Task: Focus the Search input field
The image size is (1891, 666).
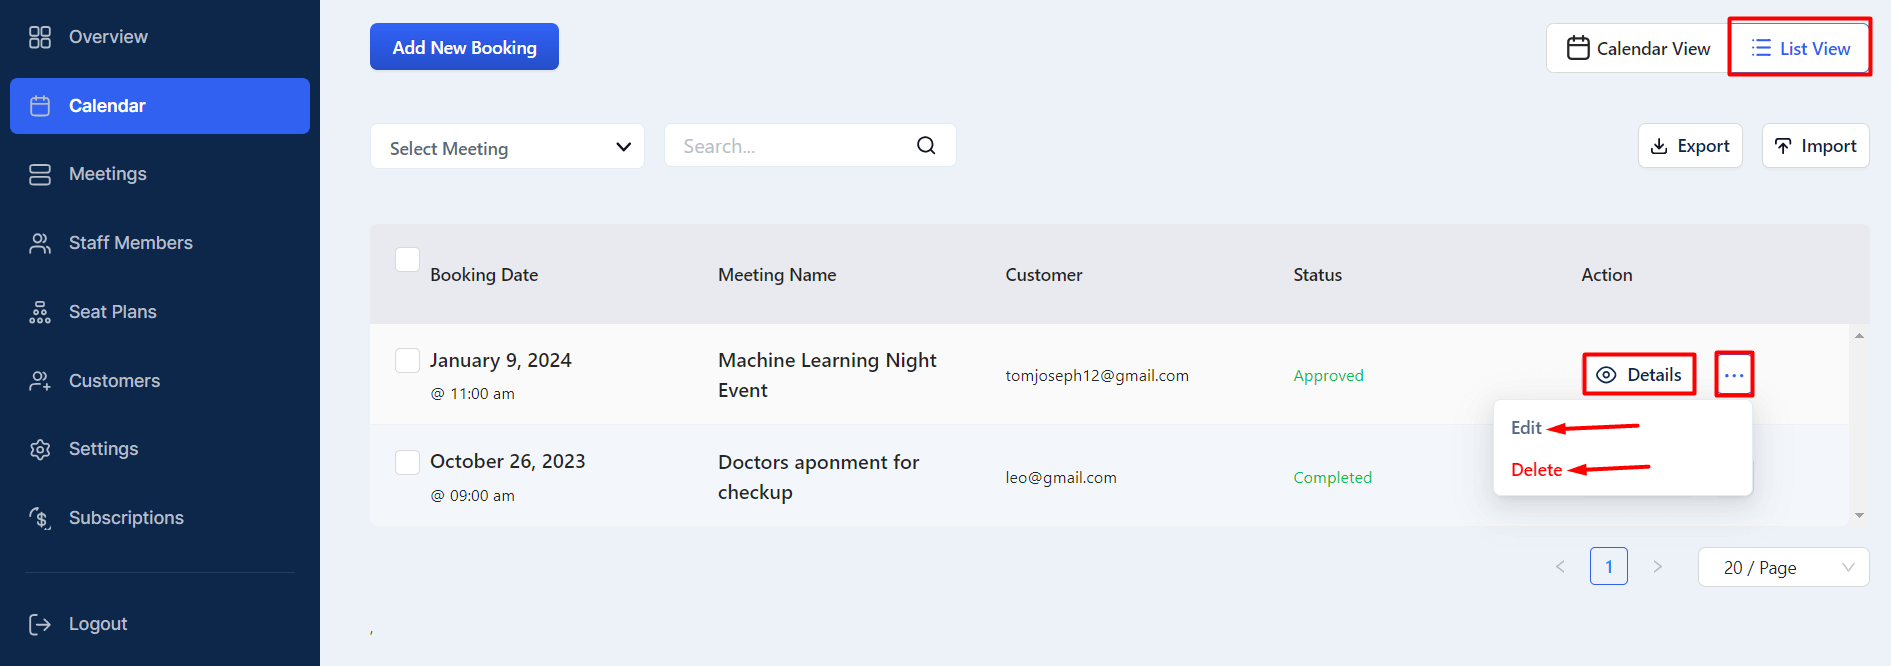Action: click(x=790, y=146)
